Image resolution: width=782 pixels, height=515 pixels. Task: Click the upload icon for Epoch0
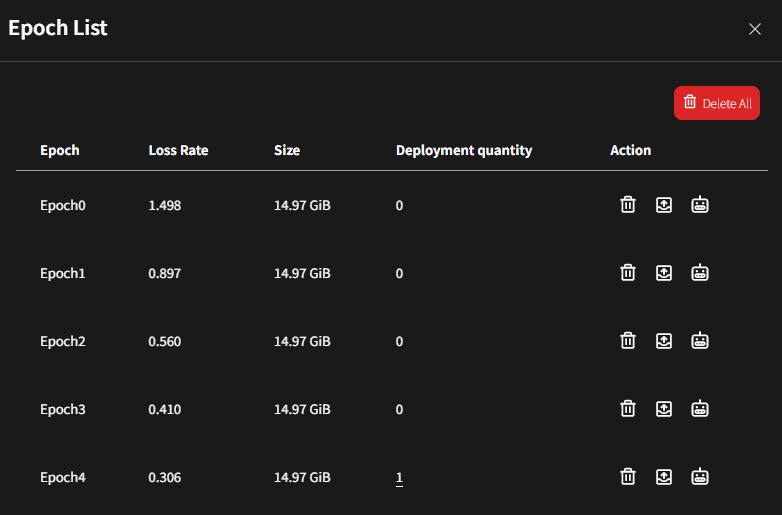click(663, 205)
